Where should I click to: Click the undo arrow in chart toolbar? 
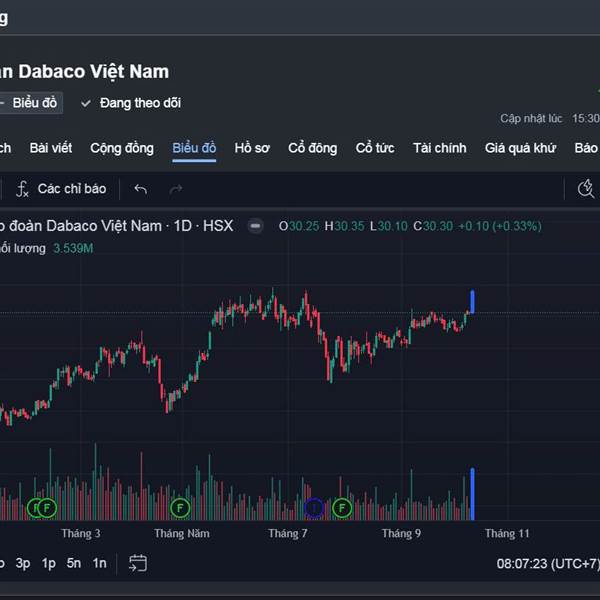tap(141, 189)
